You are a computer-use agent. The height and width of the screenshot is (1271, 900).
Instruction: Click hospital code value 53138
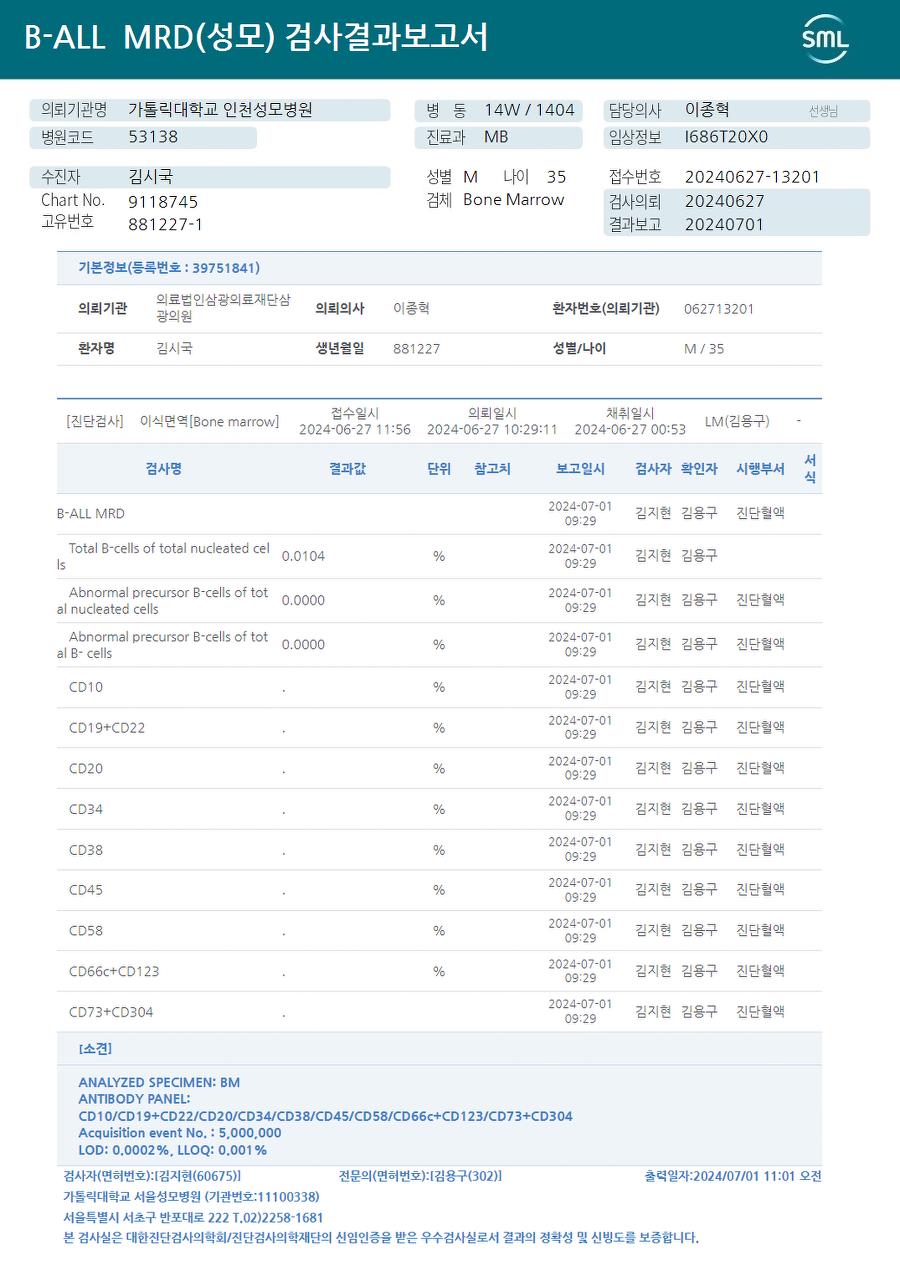tap(153, 137)
